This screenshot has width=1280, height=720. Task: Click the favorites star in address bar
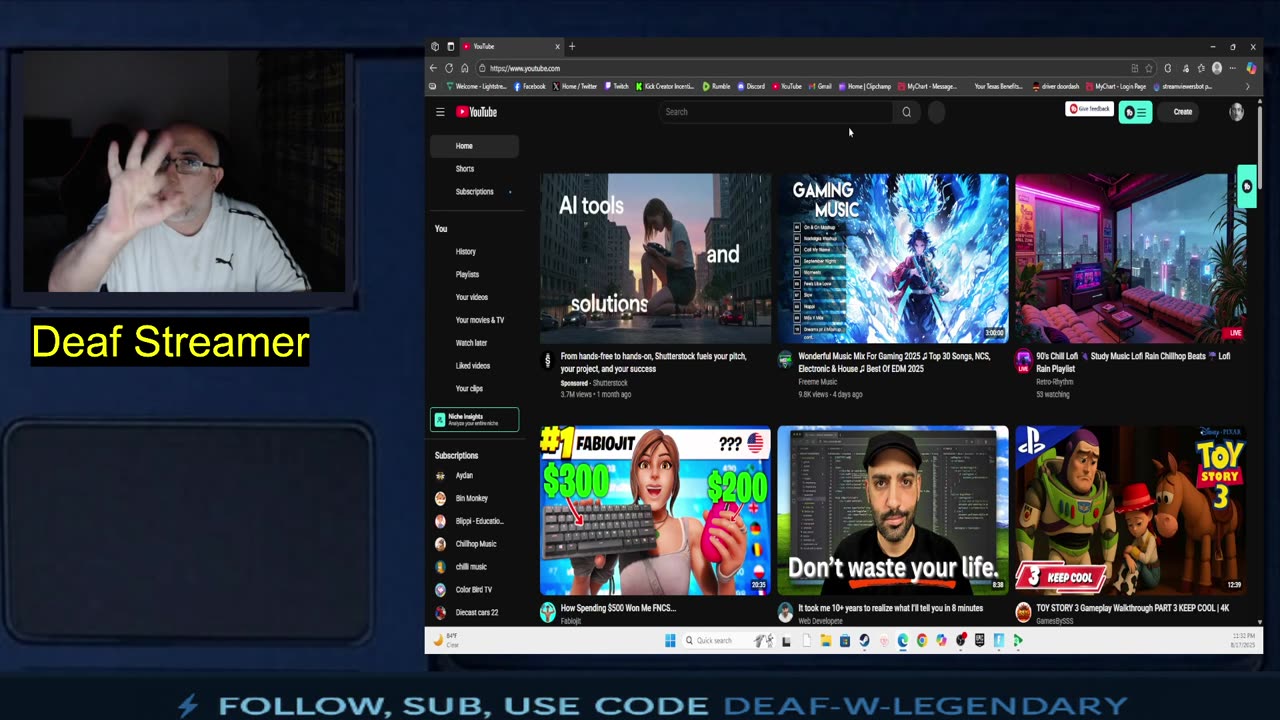pos(1149,68)
